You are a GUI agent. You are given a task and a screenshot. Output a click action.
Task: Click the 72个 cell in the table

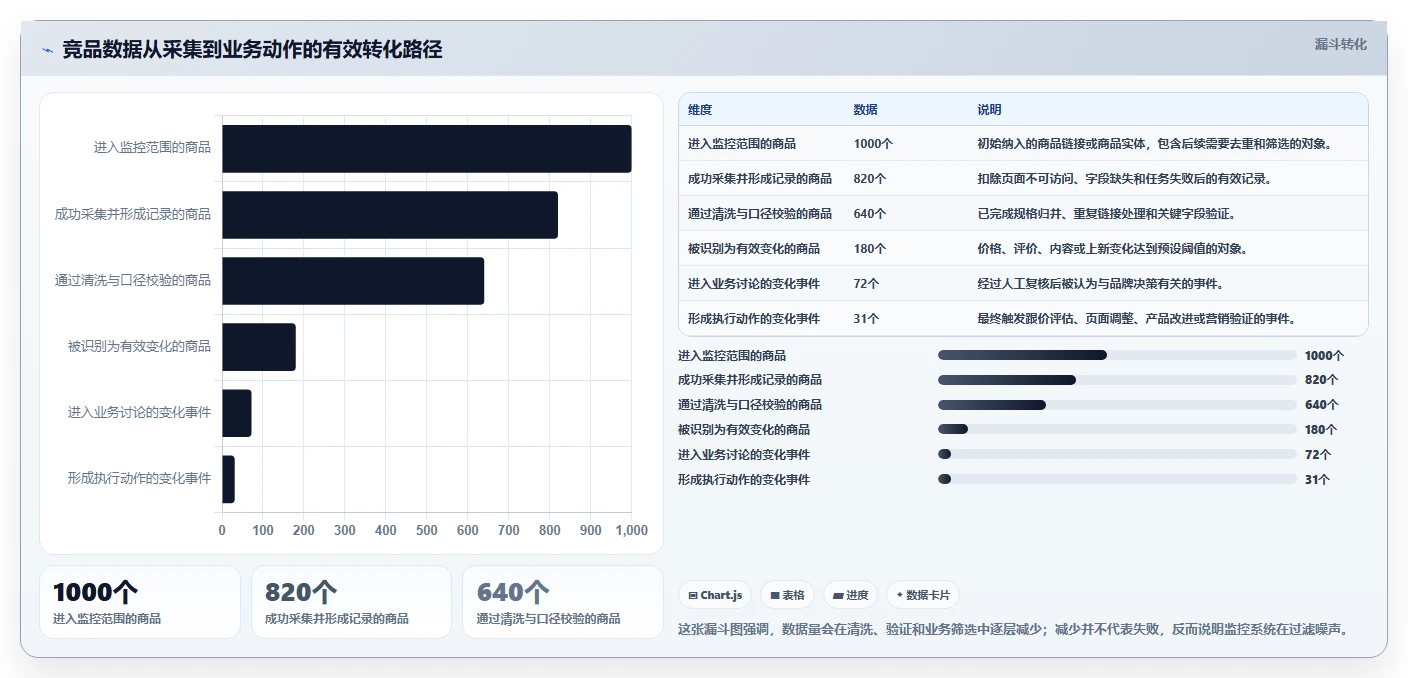point(866,283)
